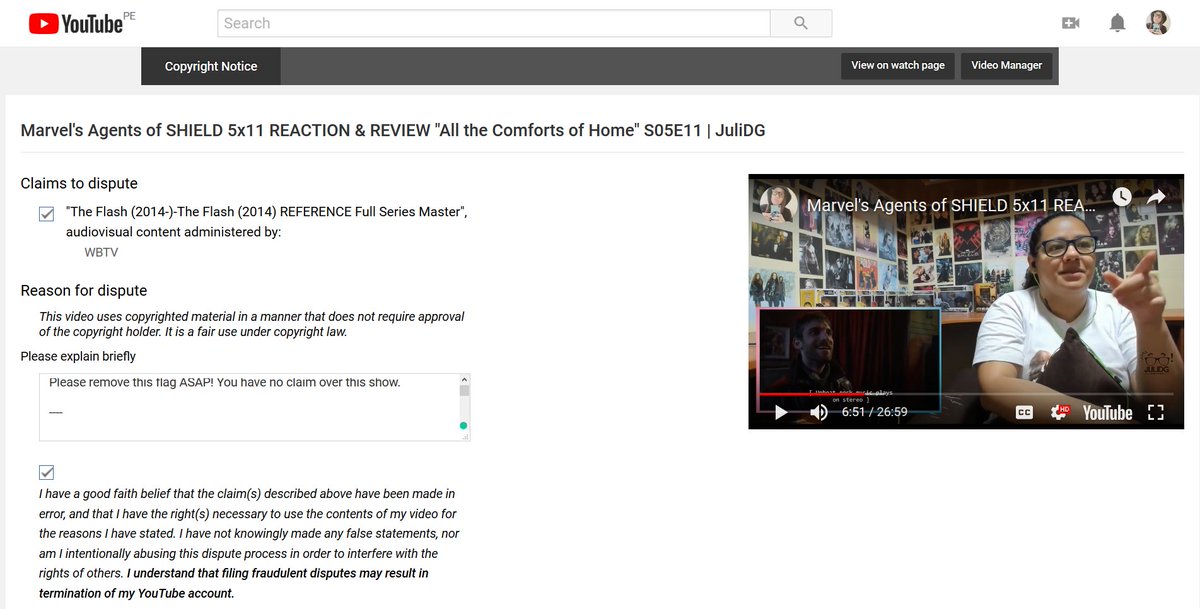Click the Share arrow in player

[x=1156, y=197]
